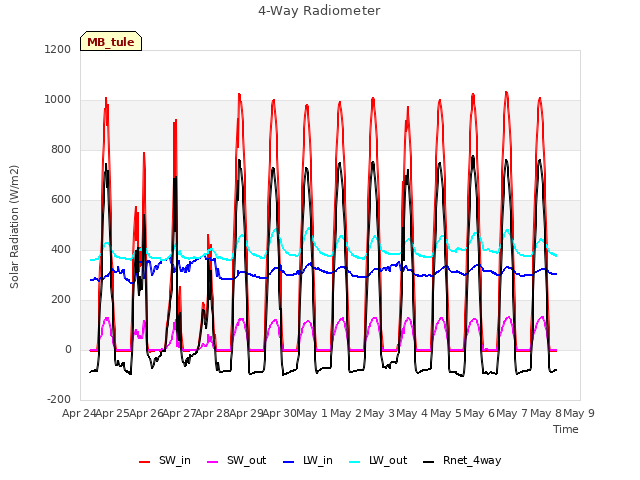This screenshot has height=480, width=640.
Task: Click the MB_tule site label box
Action: point(111,41)
